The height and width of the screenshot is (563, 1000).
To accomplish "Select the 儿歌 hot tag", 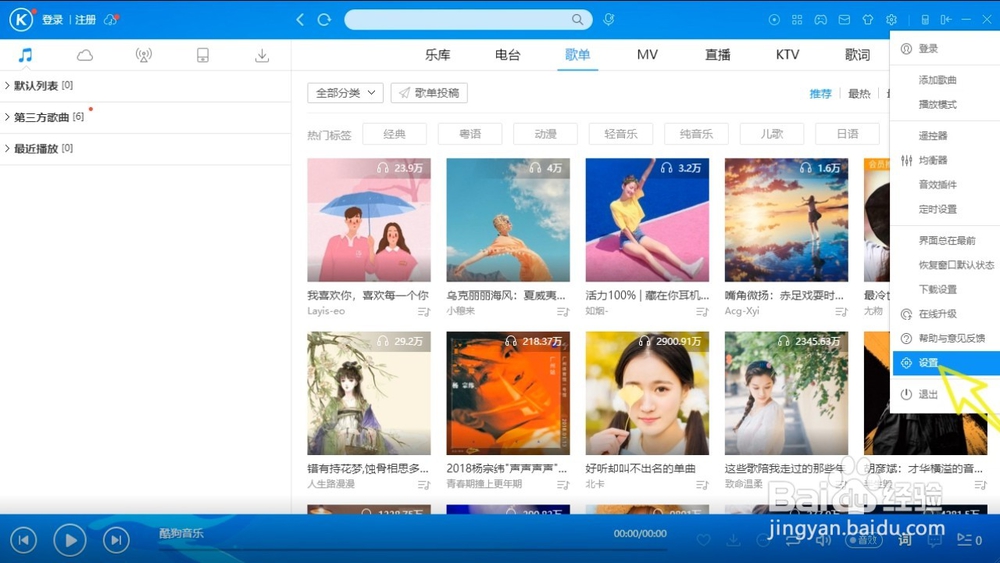I will pos(772,134).
